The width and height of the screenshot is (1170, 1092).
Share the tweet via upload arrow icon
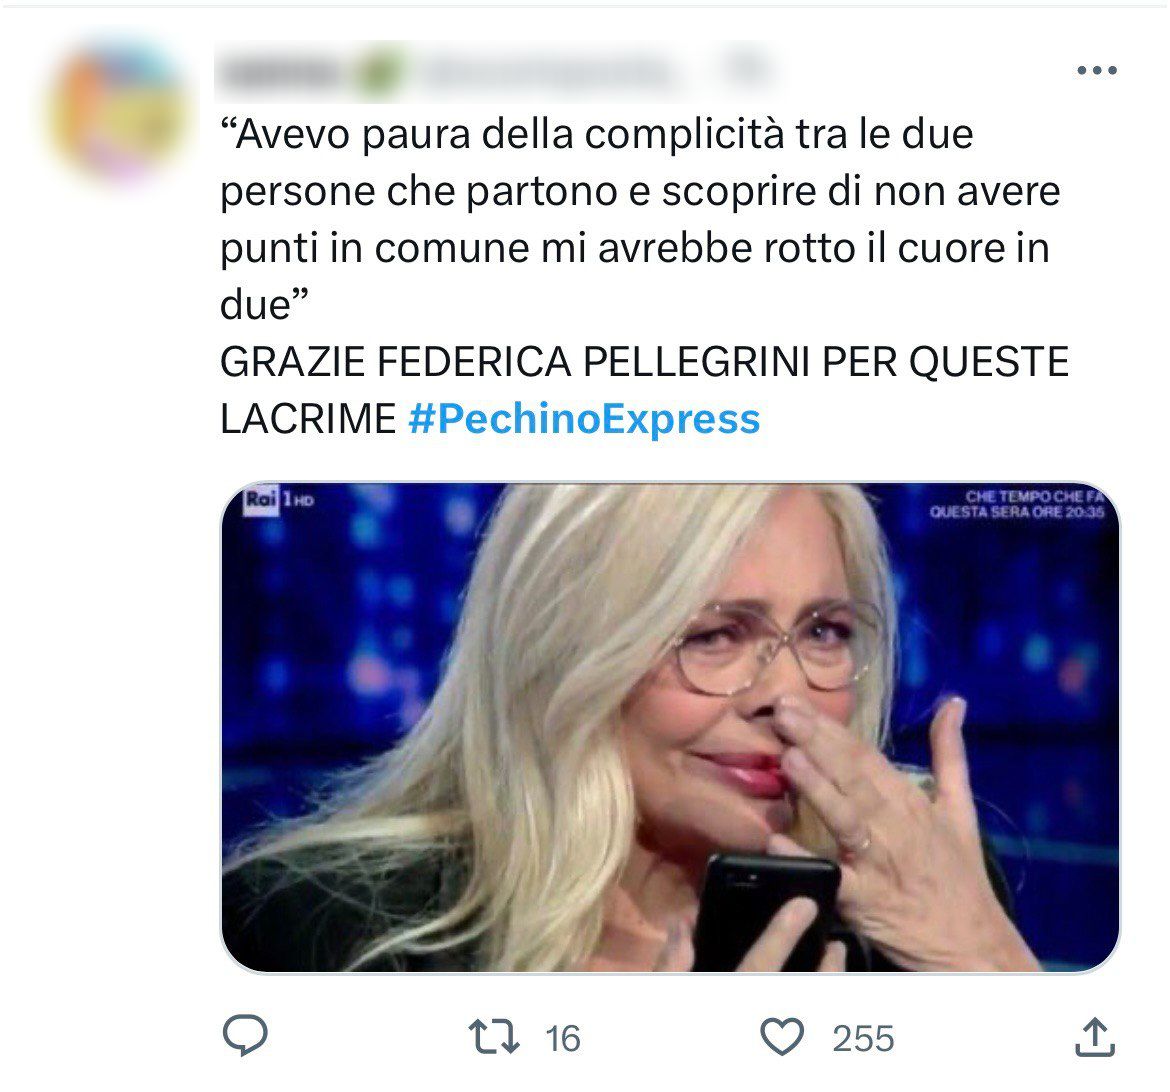1095,1038
